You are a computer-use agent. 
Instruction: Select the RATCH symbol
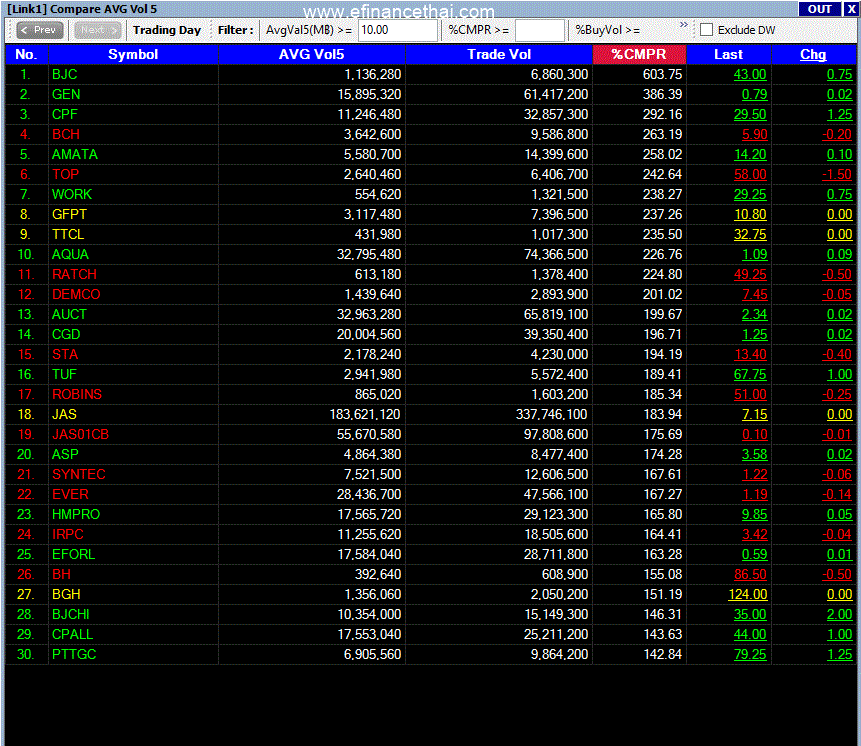[74, 274]
